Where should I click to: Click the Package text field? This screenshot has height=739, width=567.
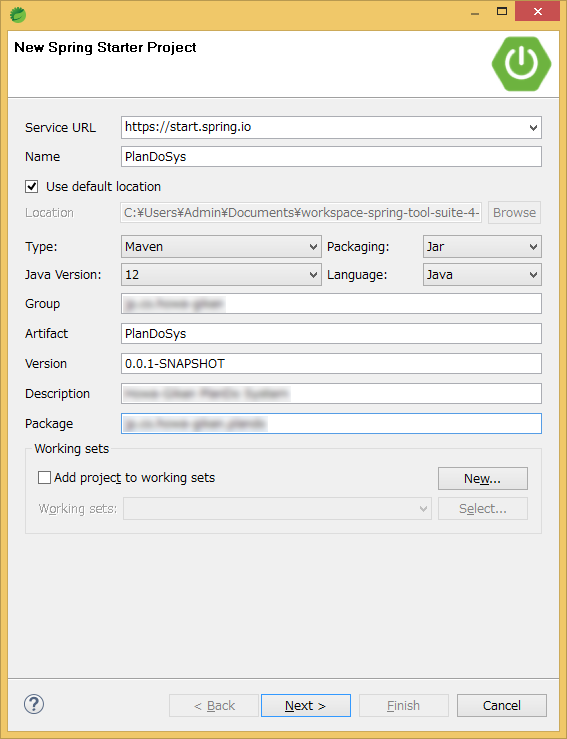coord(331,424)
